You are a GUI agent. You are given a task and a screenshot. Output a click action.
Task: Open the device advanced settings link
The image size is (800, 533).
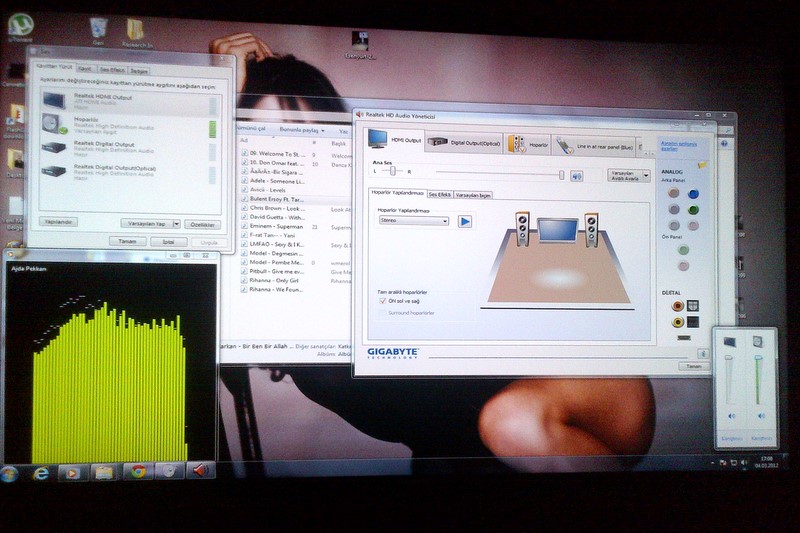point(678,146)
